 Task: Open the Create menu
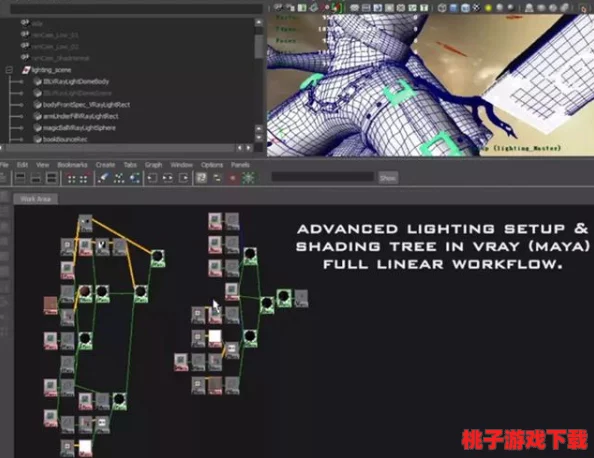pyautogui.click(x=105, y=165)
